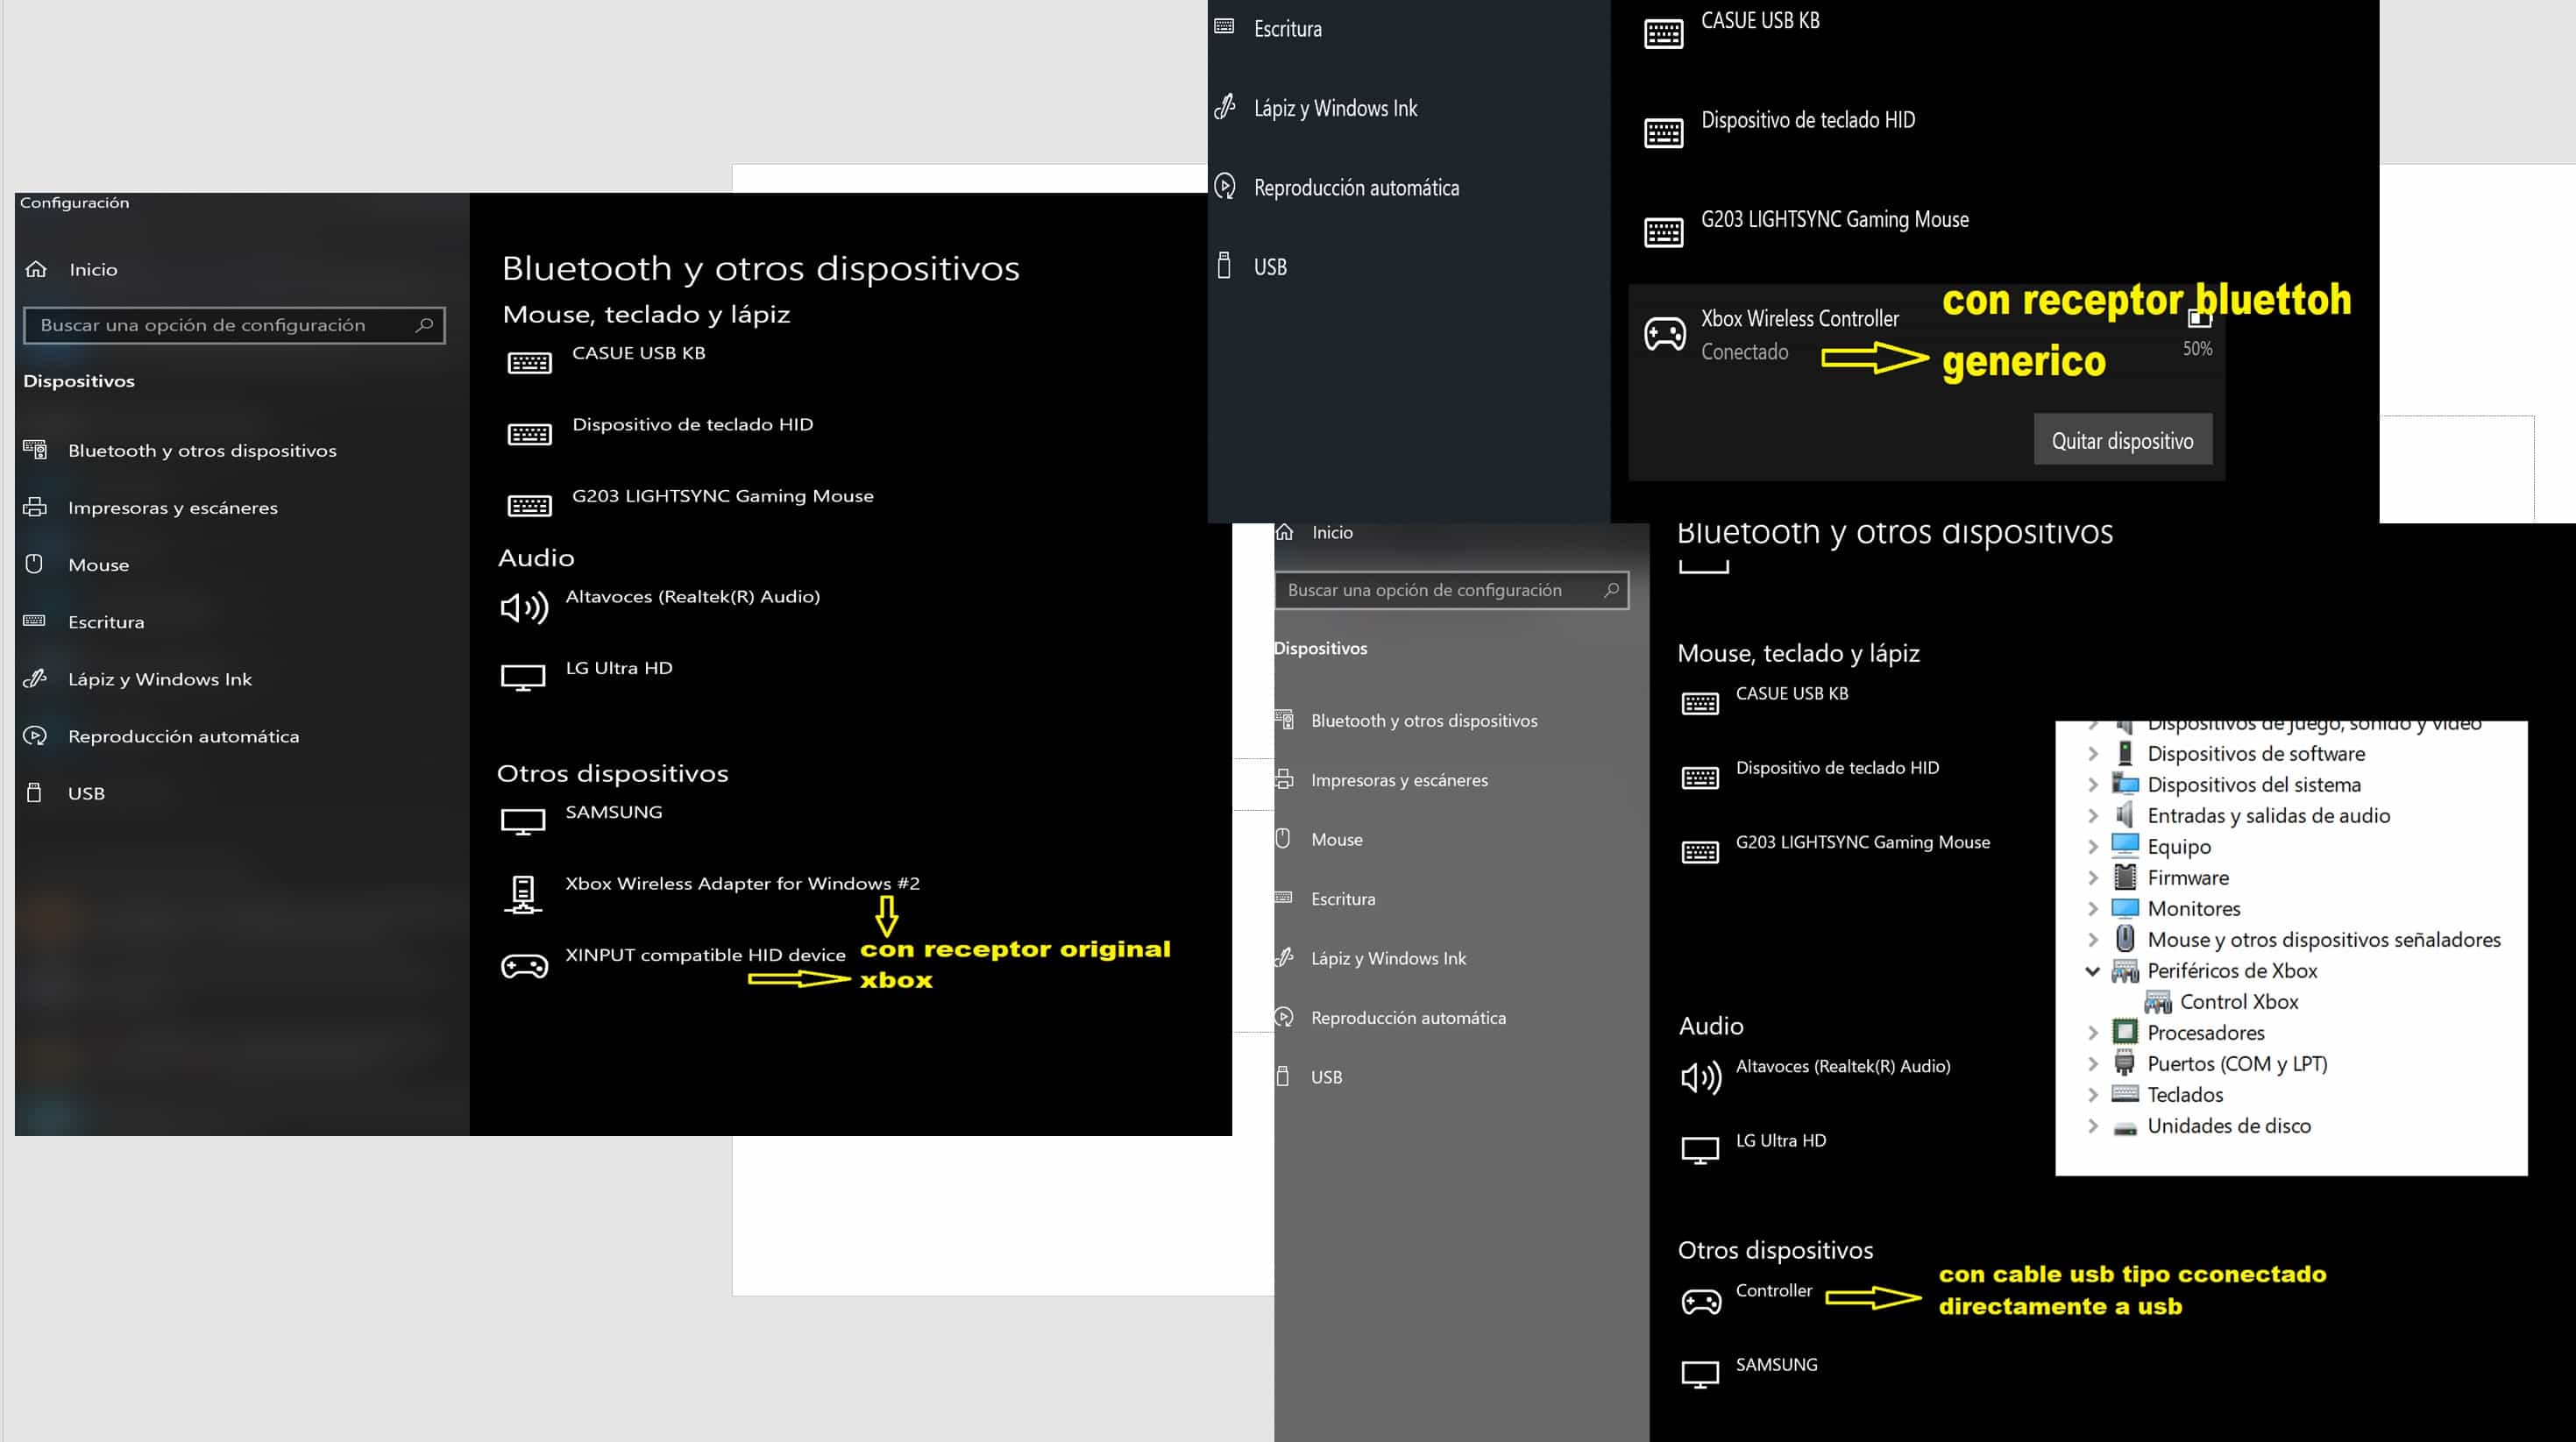
Task: Expand the Monitores node in device tree
Action: point(2093,909)
